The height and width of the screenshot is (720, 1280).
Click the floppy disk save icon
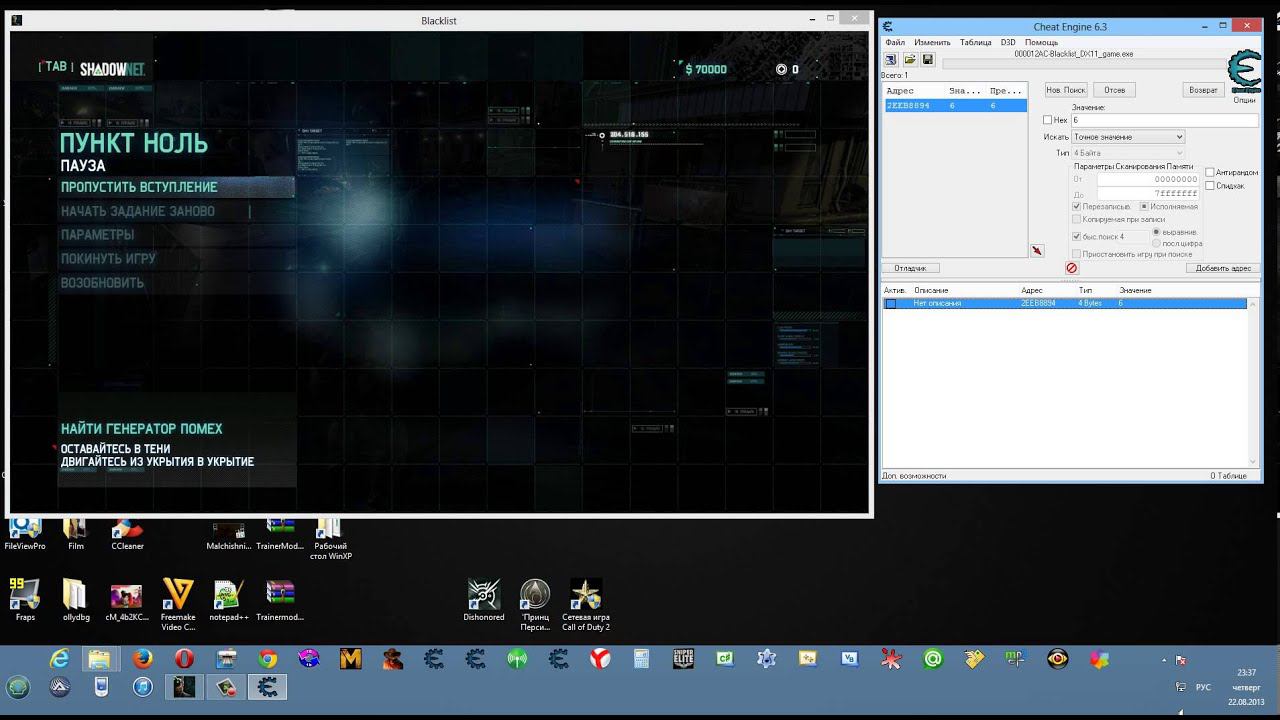click(928, 60)
